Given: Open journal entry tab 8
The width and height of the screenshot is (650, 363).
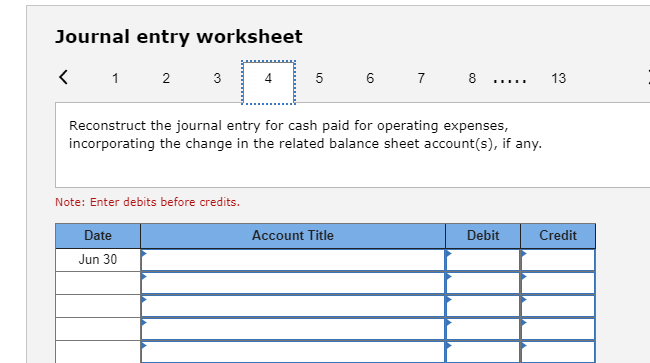Looking at the screenshot, I should coord(472,78).
